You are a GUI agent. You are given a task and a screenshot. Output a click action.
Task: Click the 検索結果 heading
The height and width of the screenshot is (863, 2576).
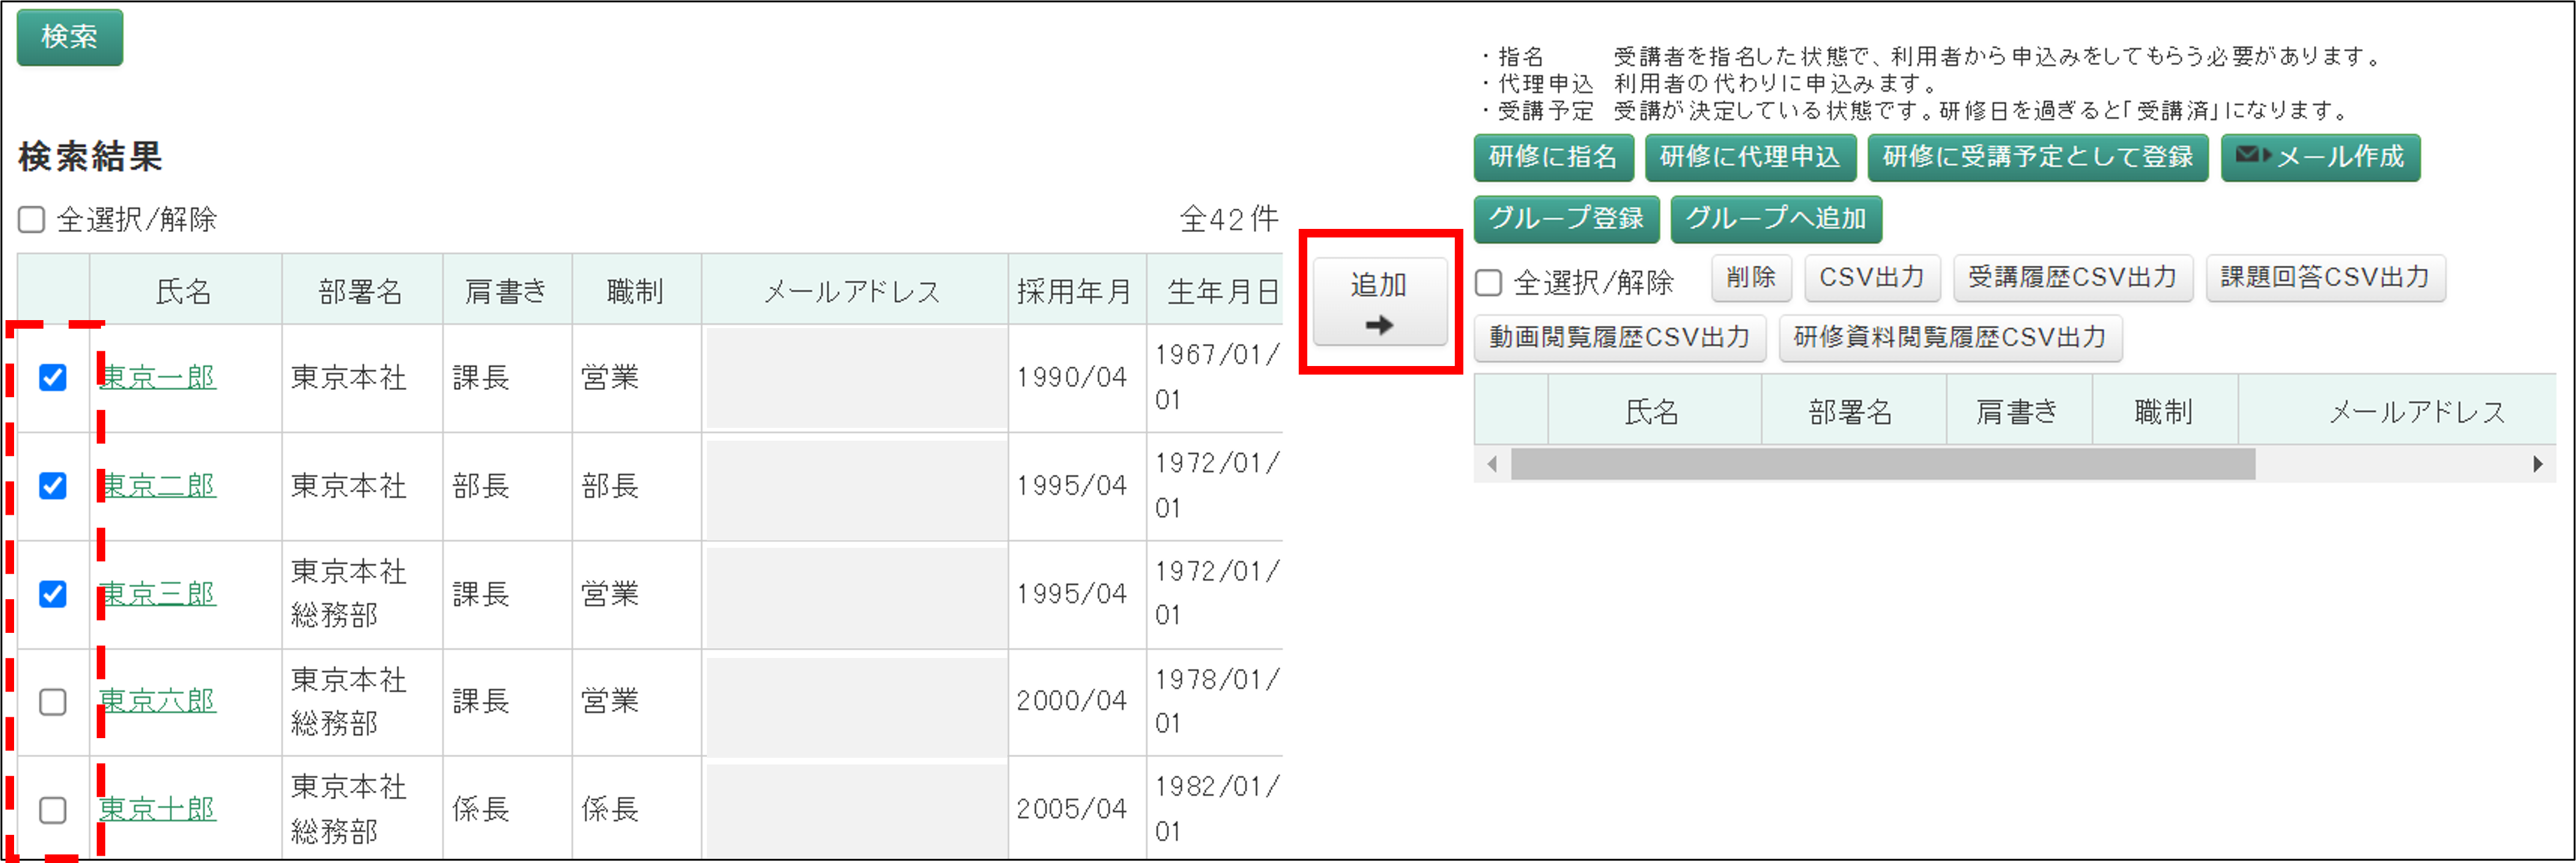[90, 156]
